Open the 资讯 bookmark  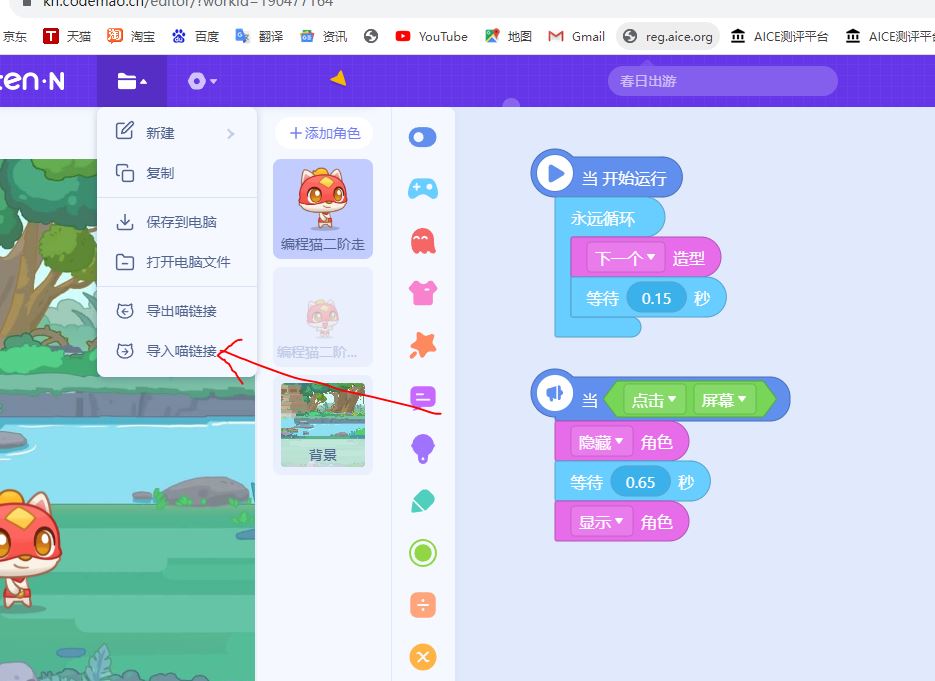323,36
